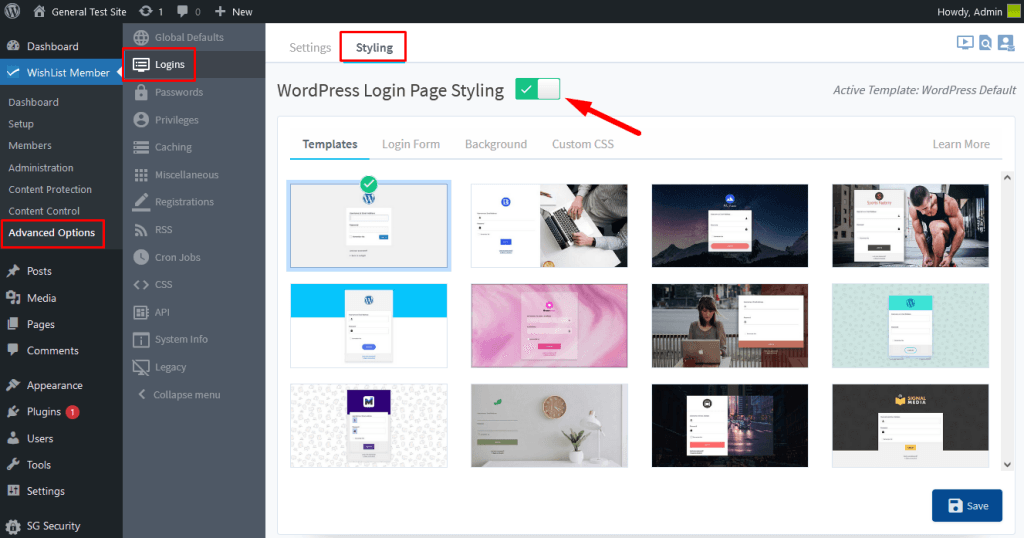Click the New content button
This screenshot has height=538, width=1024.
click(x=233, y=12)
